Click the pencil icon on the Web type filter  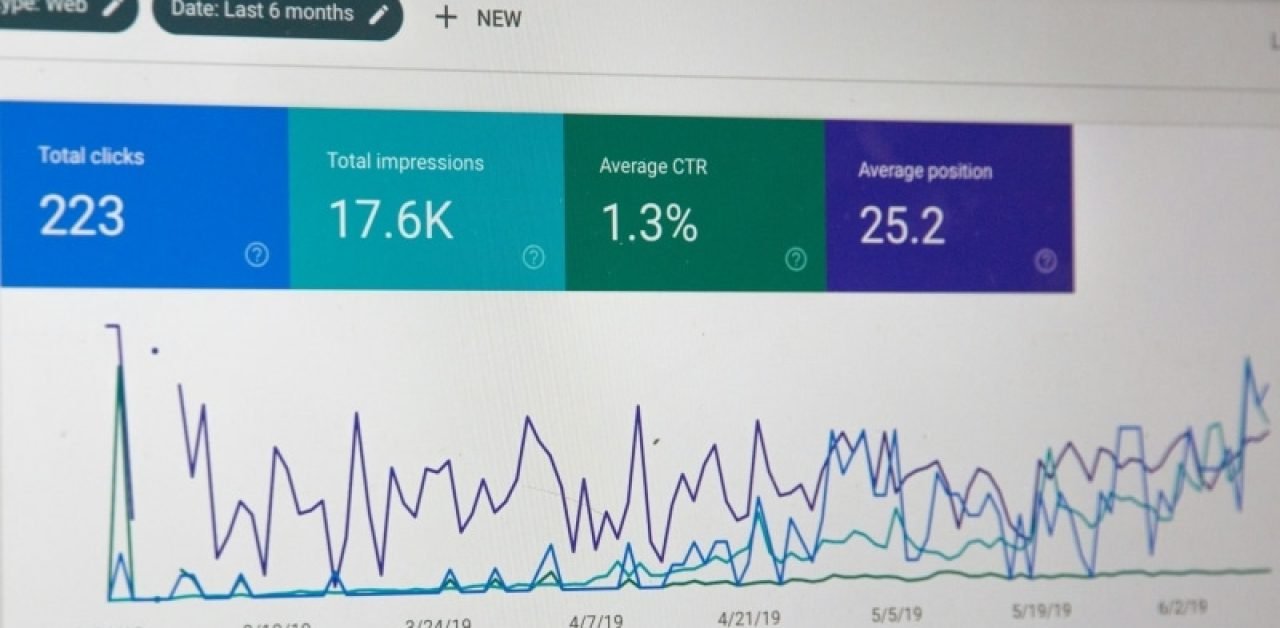[116, 6]
